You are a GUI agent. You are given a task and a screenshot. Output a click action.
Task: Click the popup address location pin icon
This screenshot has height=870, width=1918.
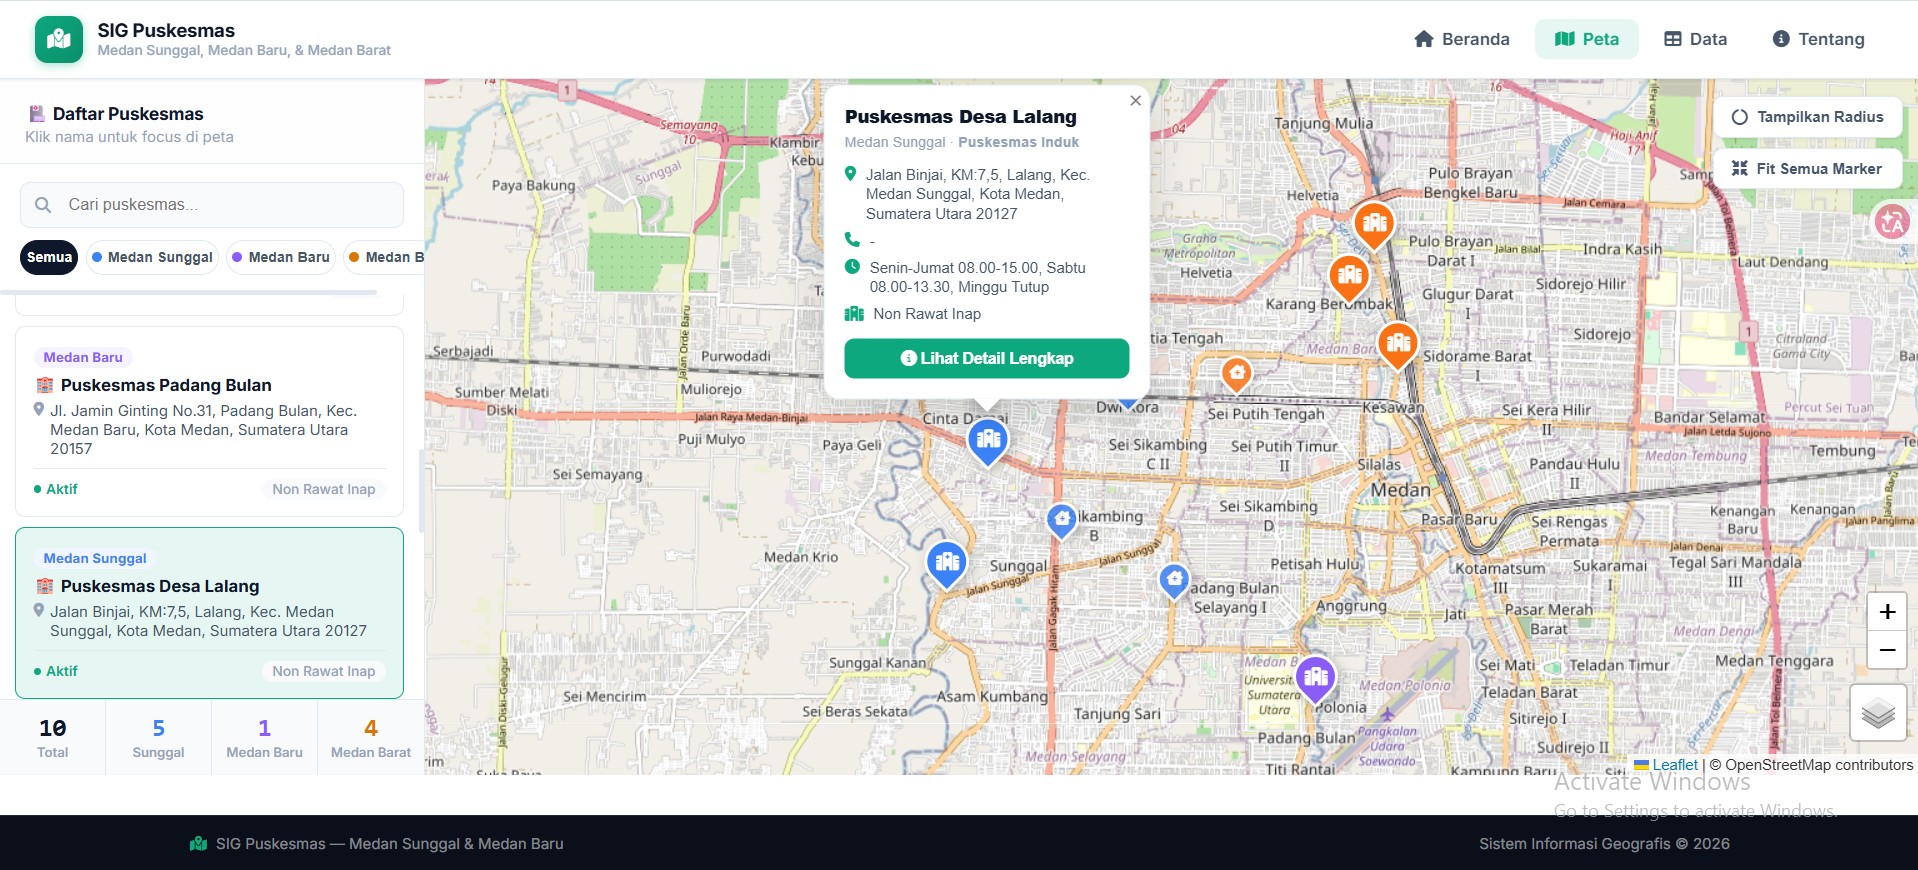tap(851, 174)
